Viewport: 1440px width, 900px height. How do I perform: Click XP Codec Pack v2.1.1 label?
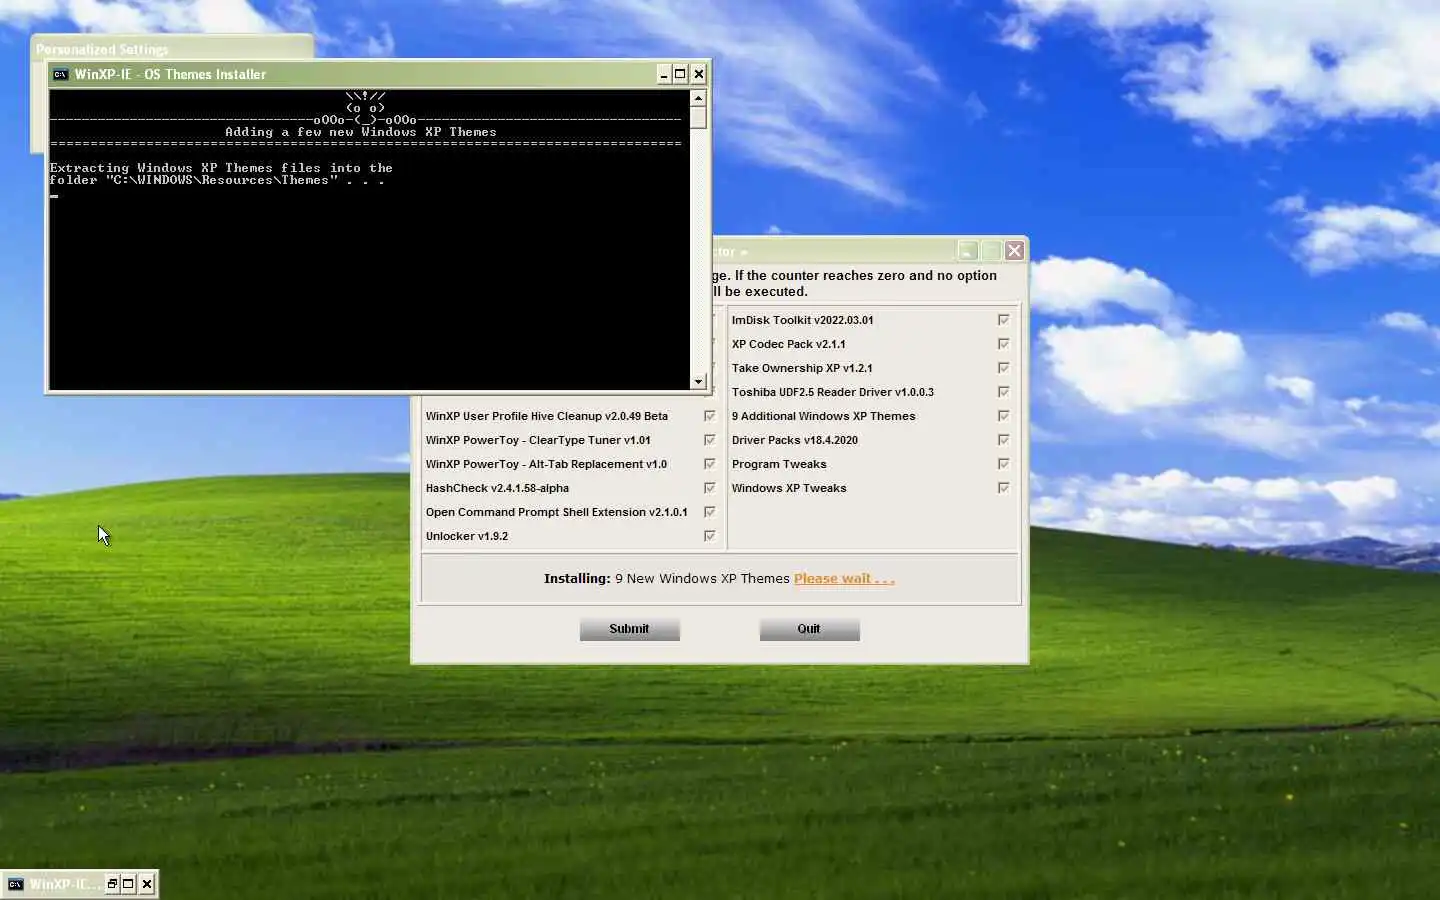click(x=788, y=344)
